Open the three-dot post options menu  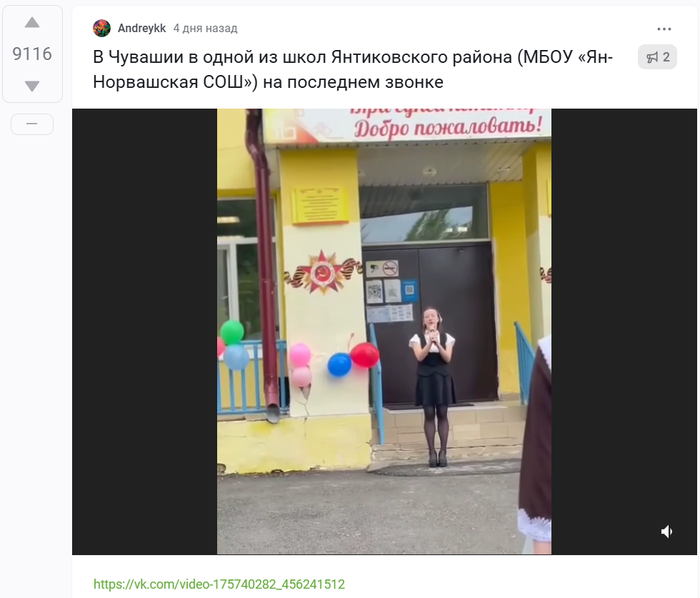point(664,29)
